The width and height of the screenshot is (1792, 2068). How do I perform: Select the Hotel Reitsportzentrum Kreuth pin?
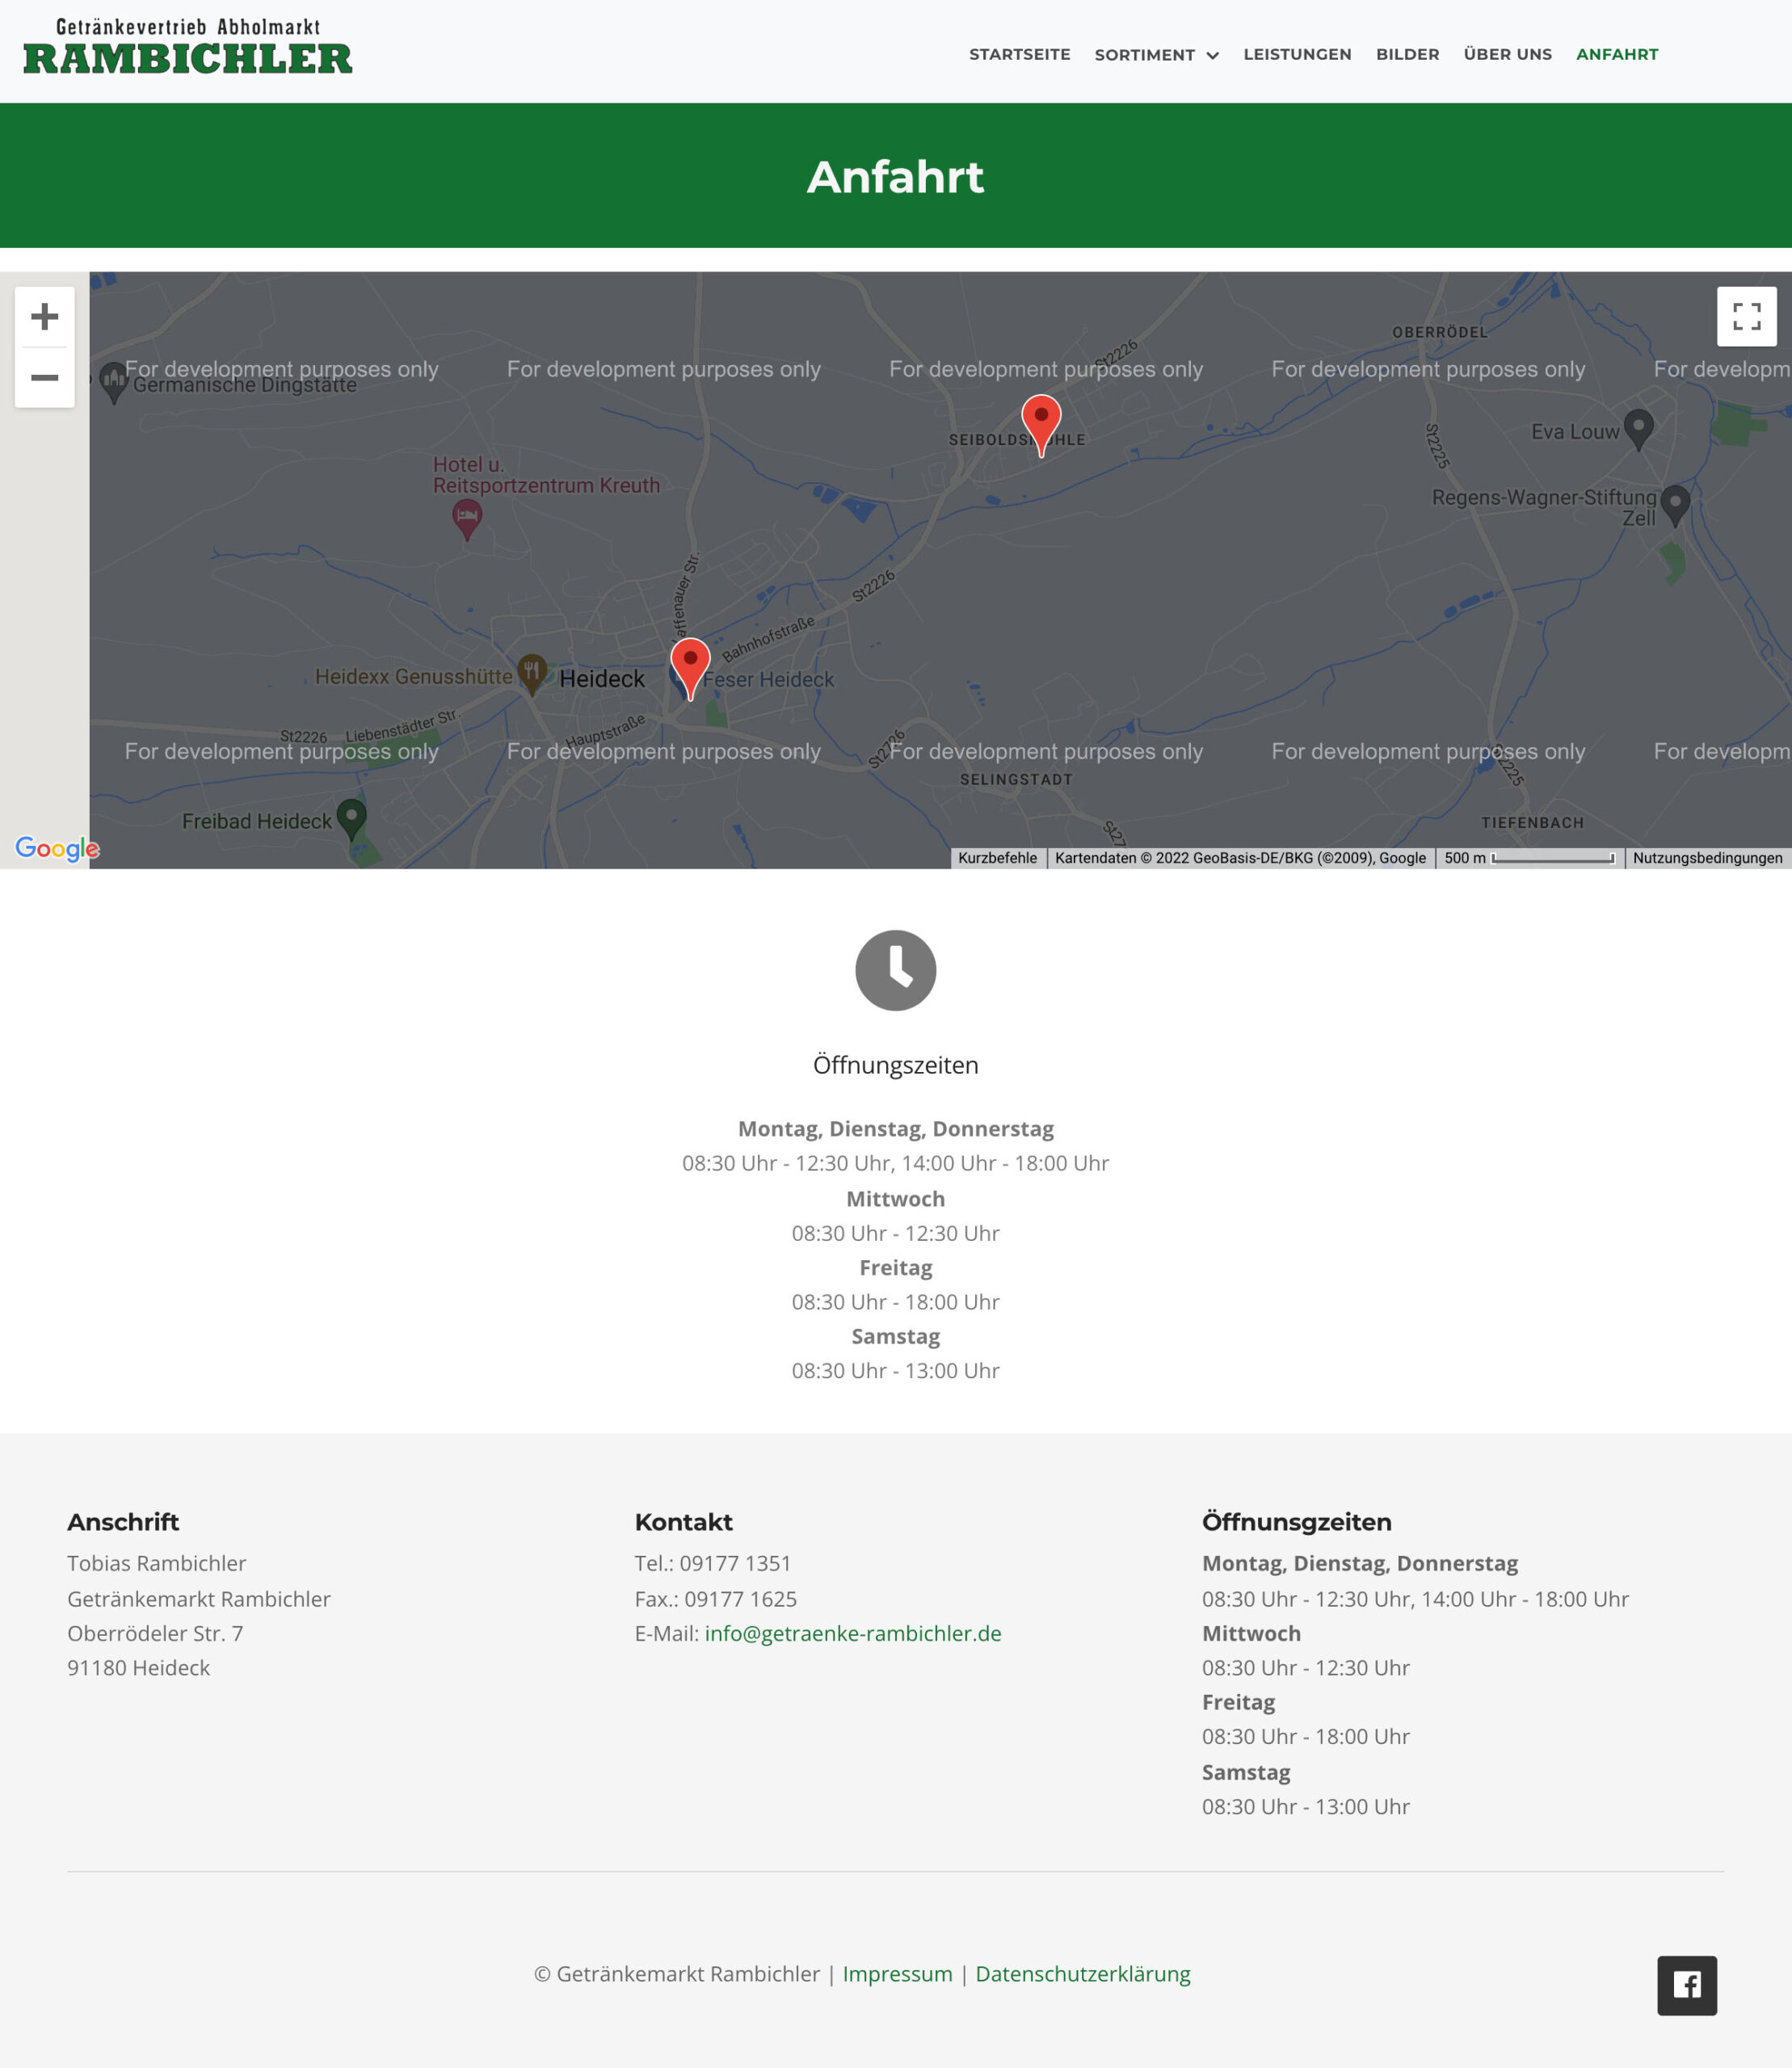tap(467, 520)
